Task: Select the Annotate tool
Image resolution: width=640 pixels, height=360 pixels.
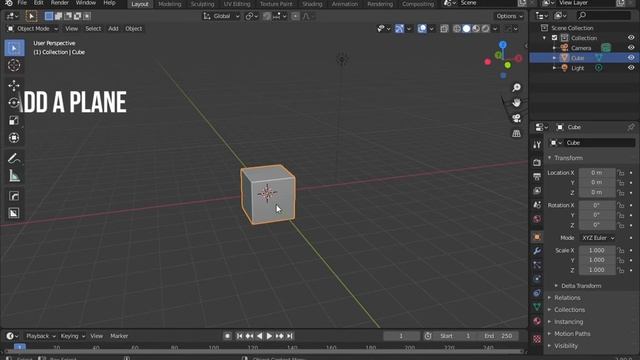Action: click(x=14, y=158)
